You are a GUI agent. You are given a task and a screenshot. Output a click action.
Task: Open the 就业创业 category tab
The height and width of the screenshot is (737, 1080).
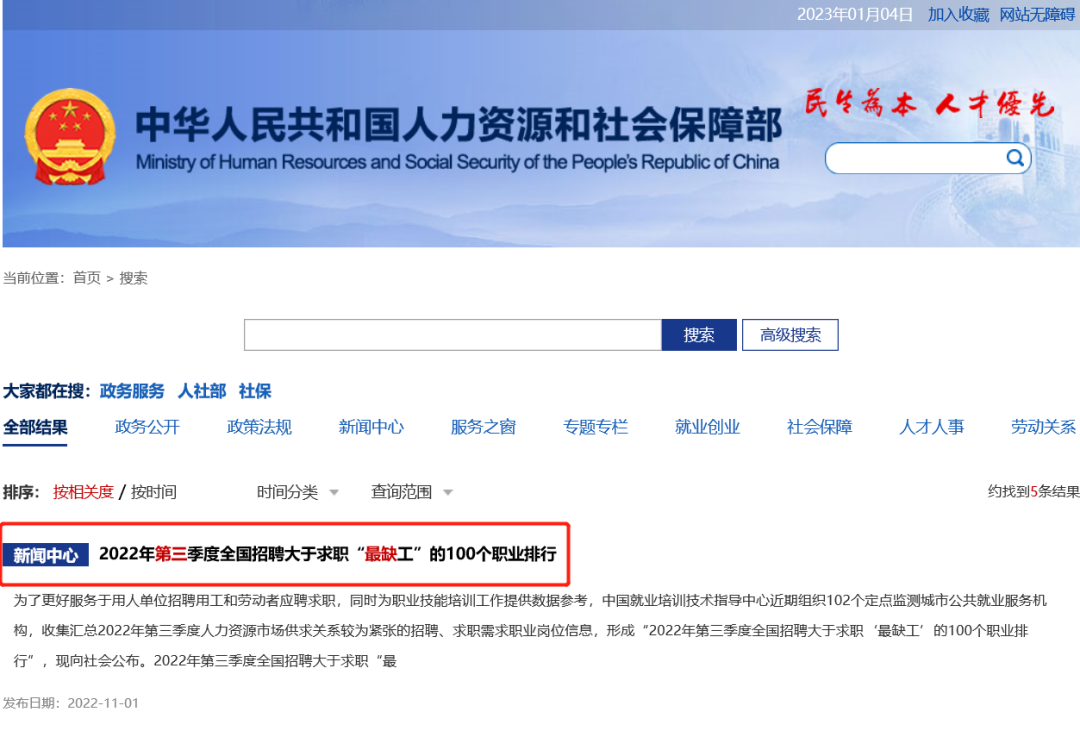(x=707, y=426)
